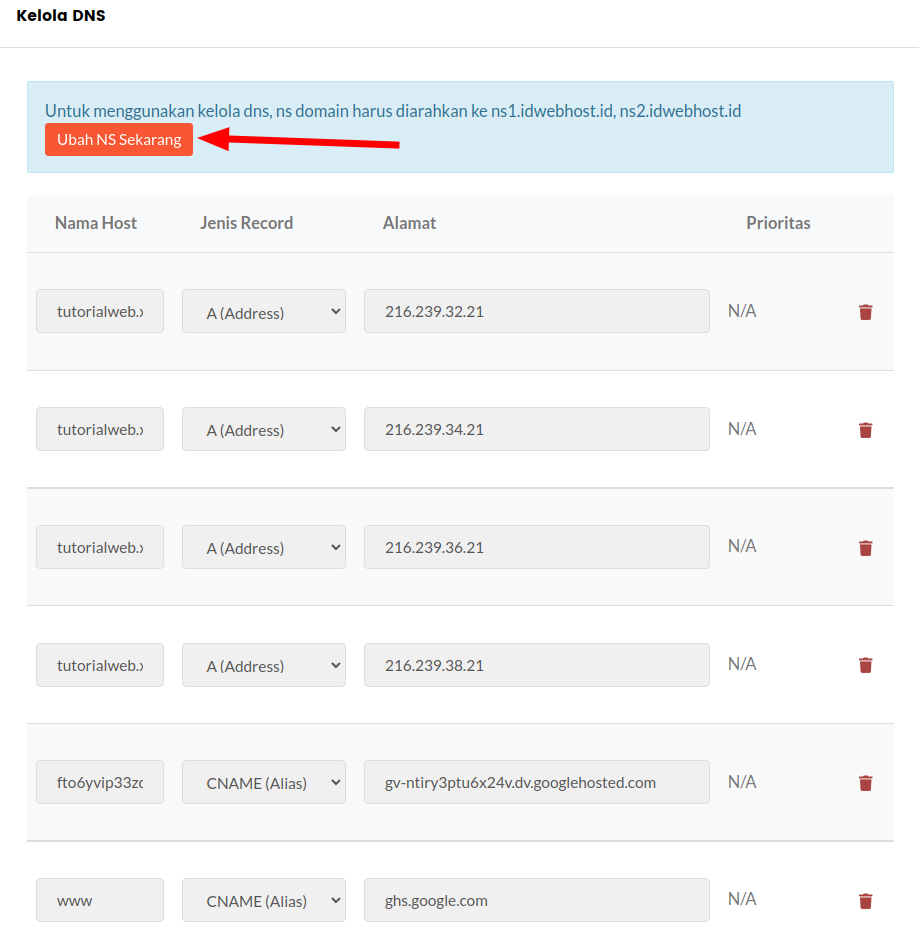Change CNAME type for www record

point(264,900)
